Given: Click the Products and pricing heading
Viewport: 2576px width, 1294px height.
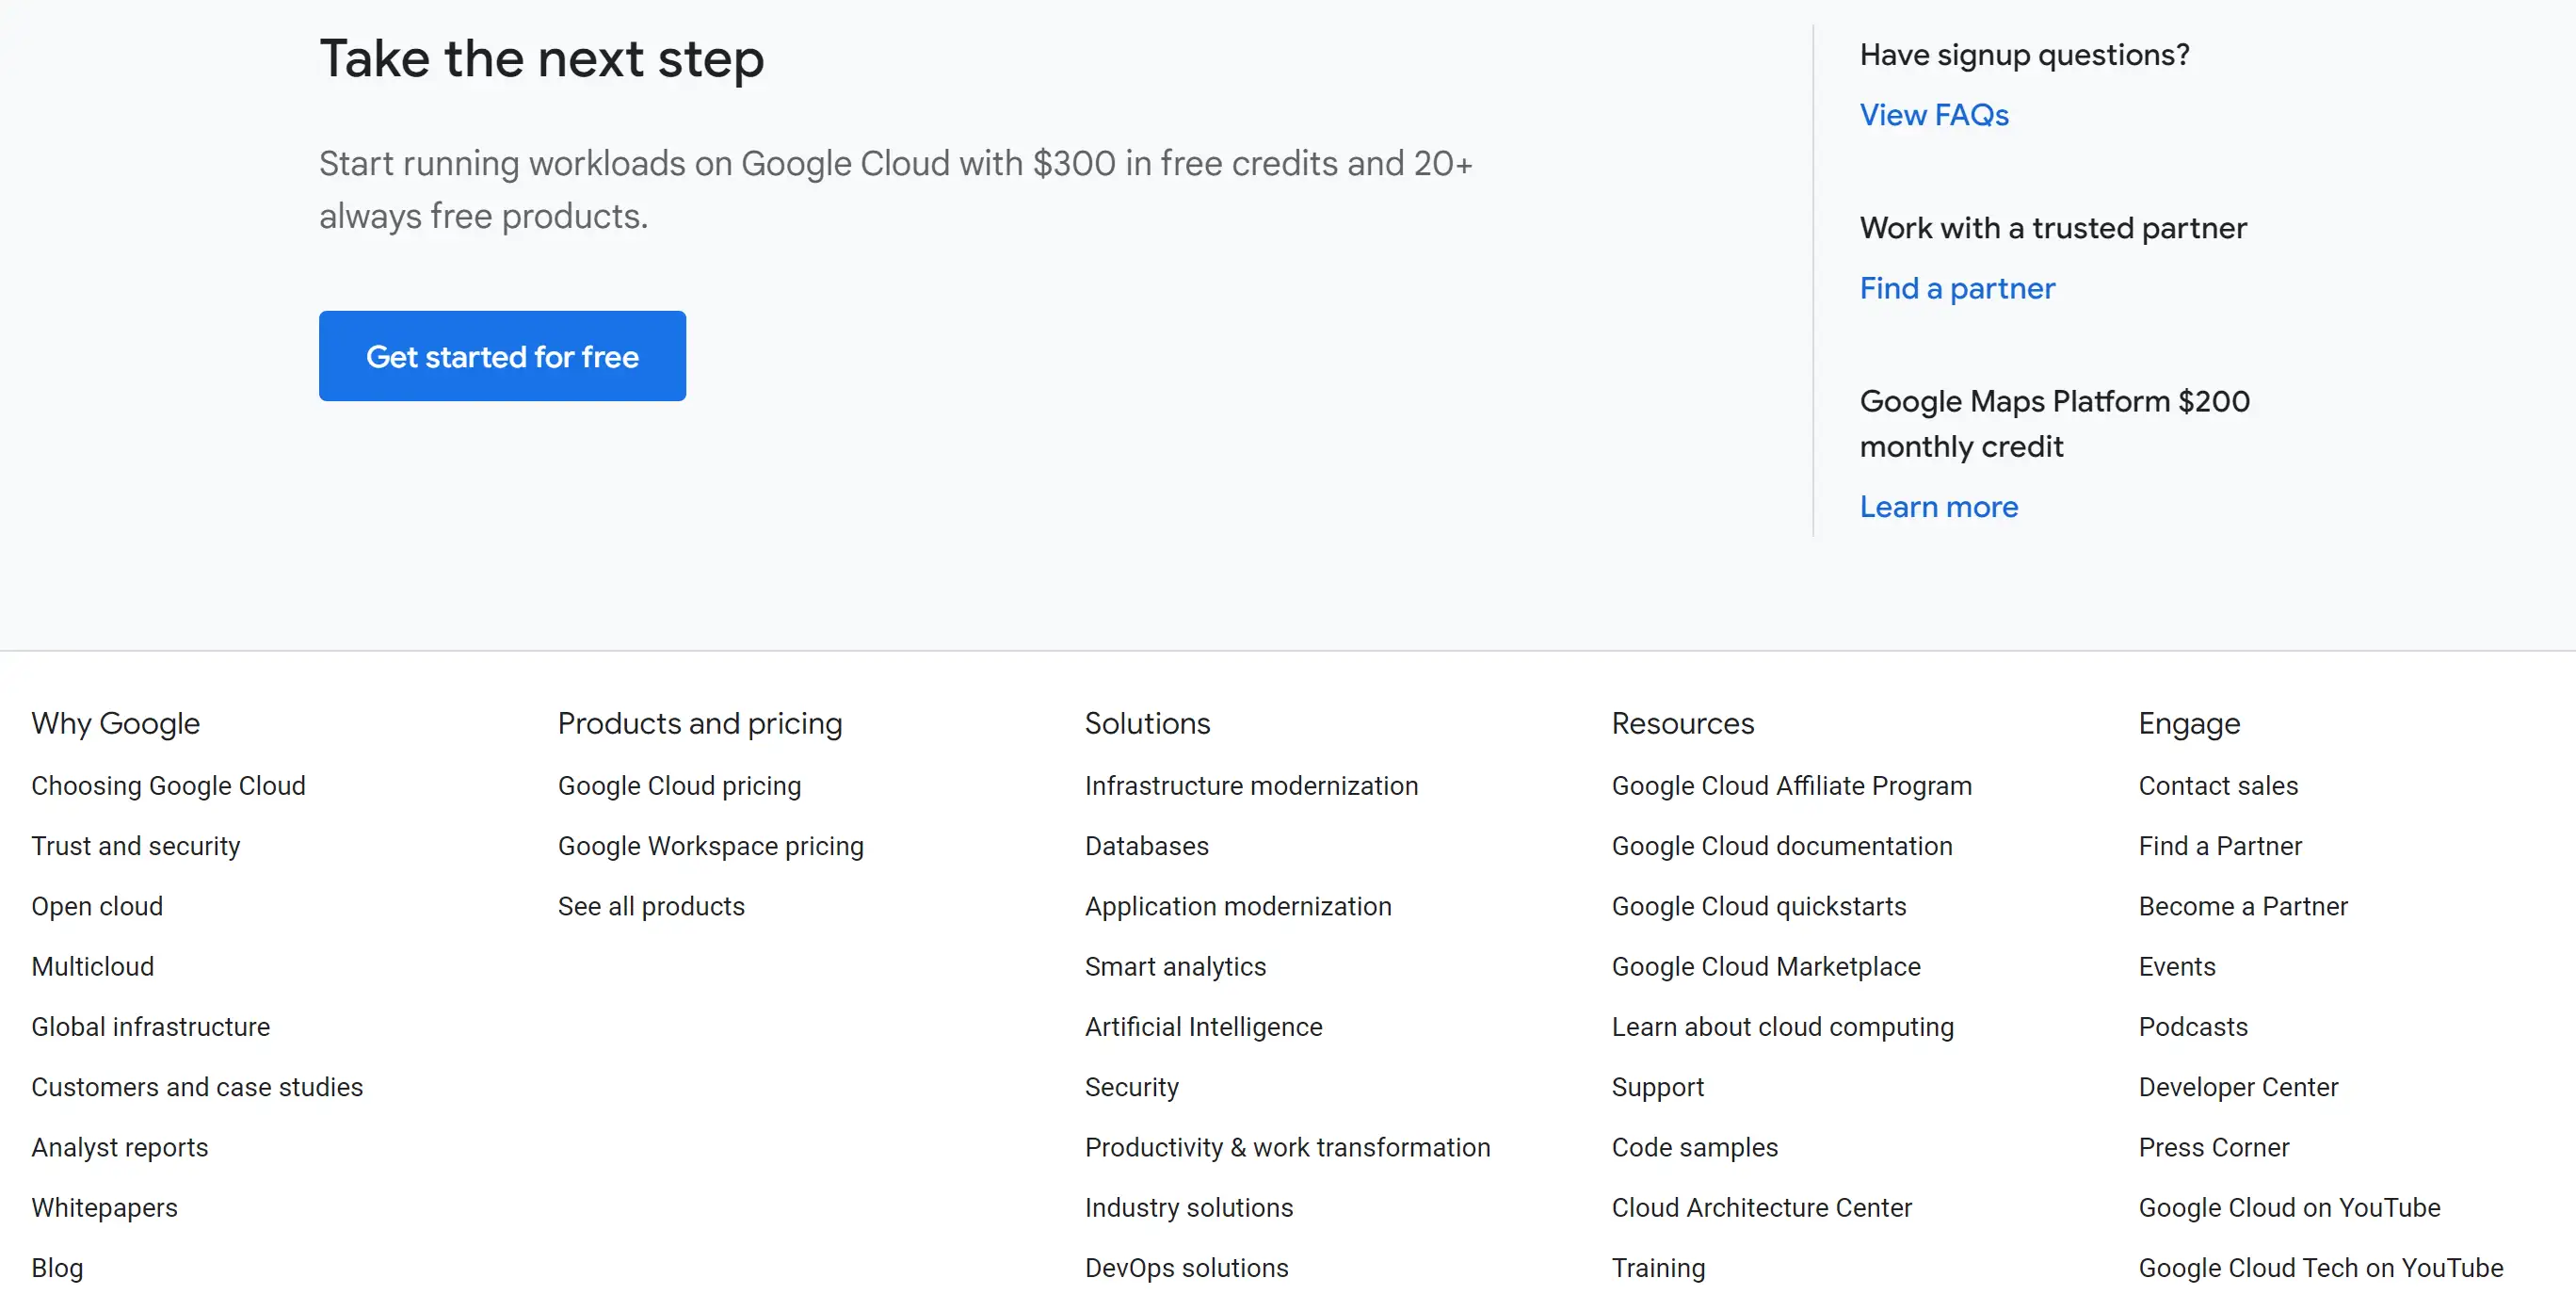Looking at the screenshot, I should (x=699, y=723).
